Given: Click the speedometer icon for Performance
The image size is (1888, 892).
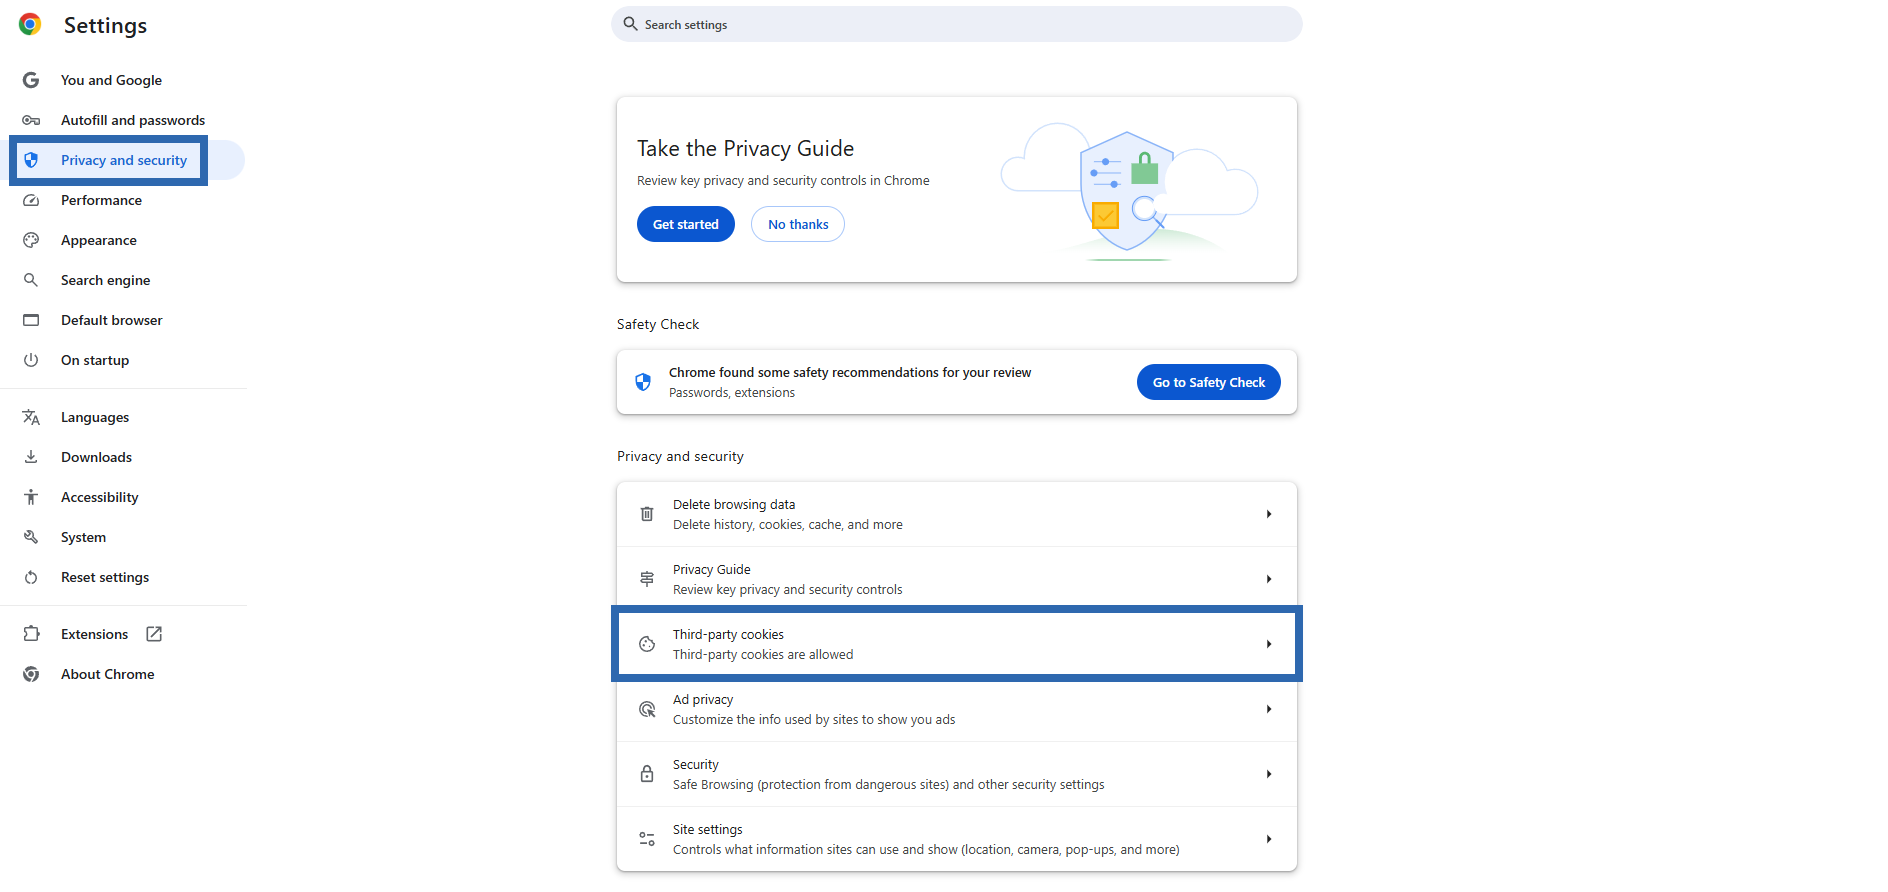Looking at the screenshot, I should (x=31, y=200).
